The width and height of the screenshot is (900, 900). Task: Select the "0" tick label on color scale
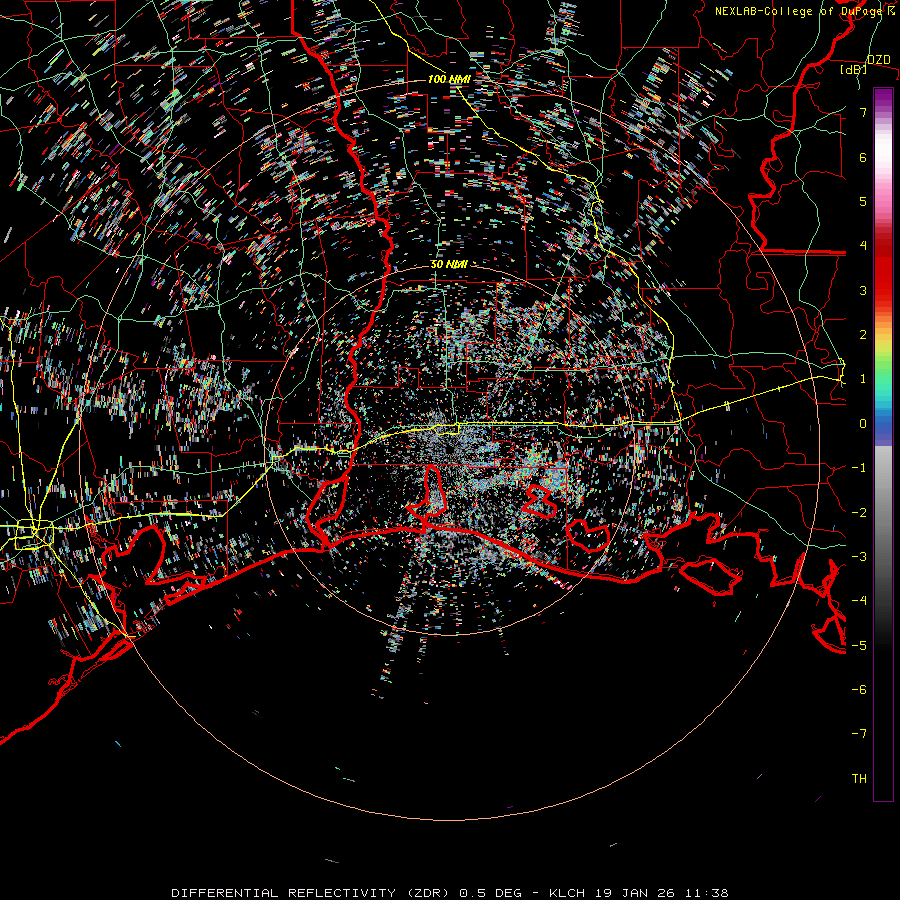coord(863,424)
